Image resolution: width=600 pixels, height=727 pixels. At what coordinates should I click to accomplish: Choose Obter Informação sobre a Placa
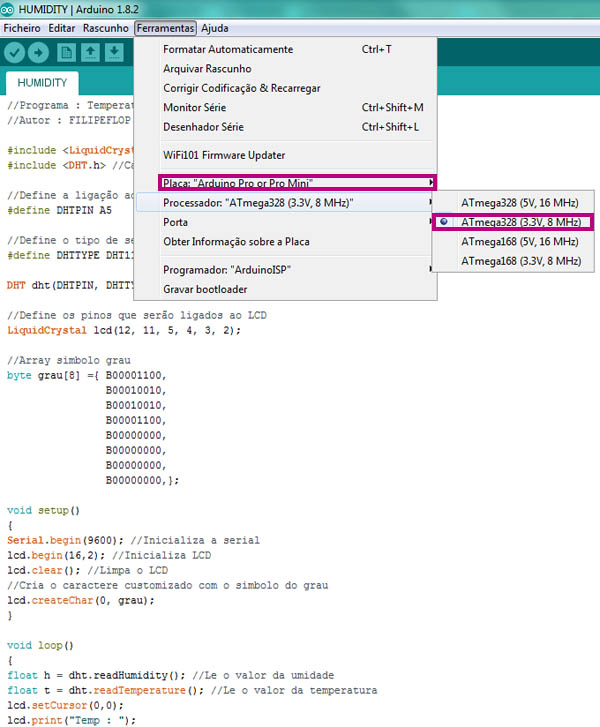point(285,242)
